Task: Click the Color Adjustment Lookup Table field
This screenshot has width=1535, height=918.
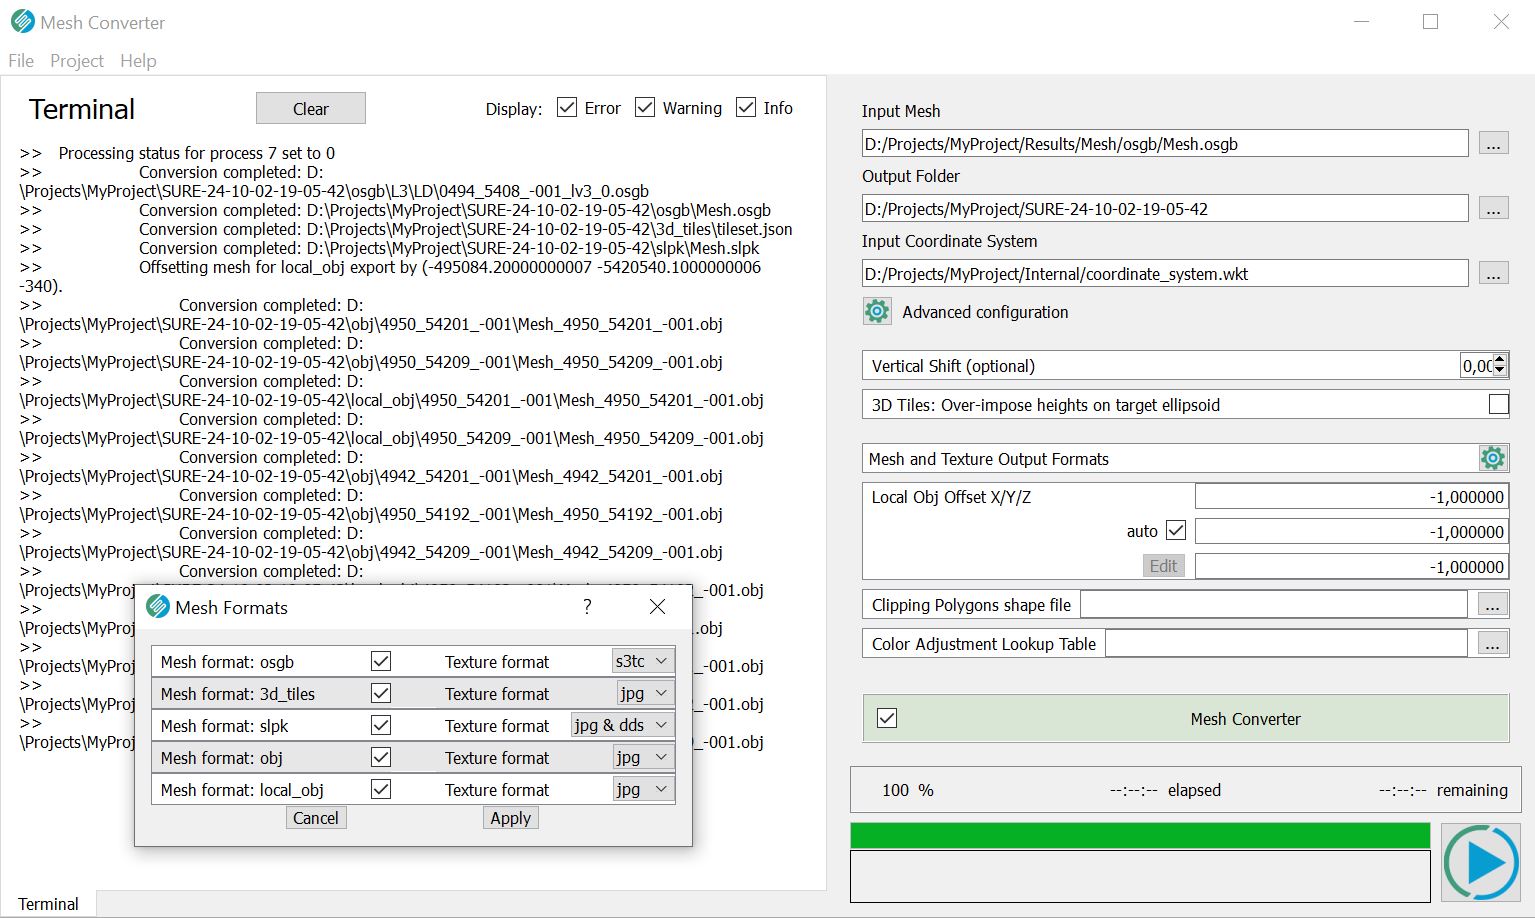Action: click(x=1286, y=643)
